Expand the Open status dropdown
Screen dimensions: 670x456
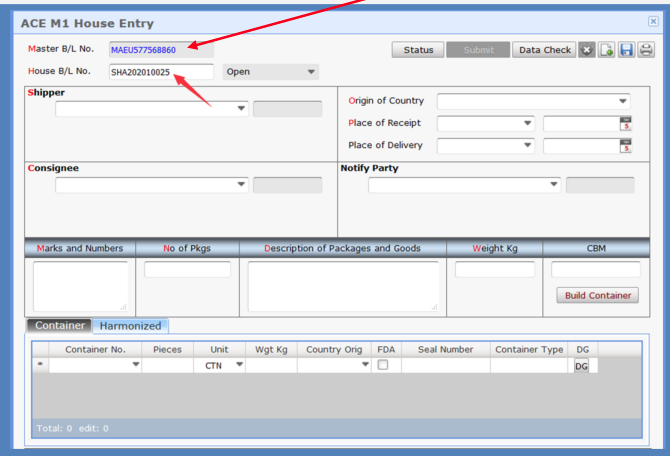point(311,72)
